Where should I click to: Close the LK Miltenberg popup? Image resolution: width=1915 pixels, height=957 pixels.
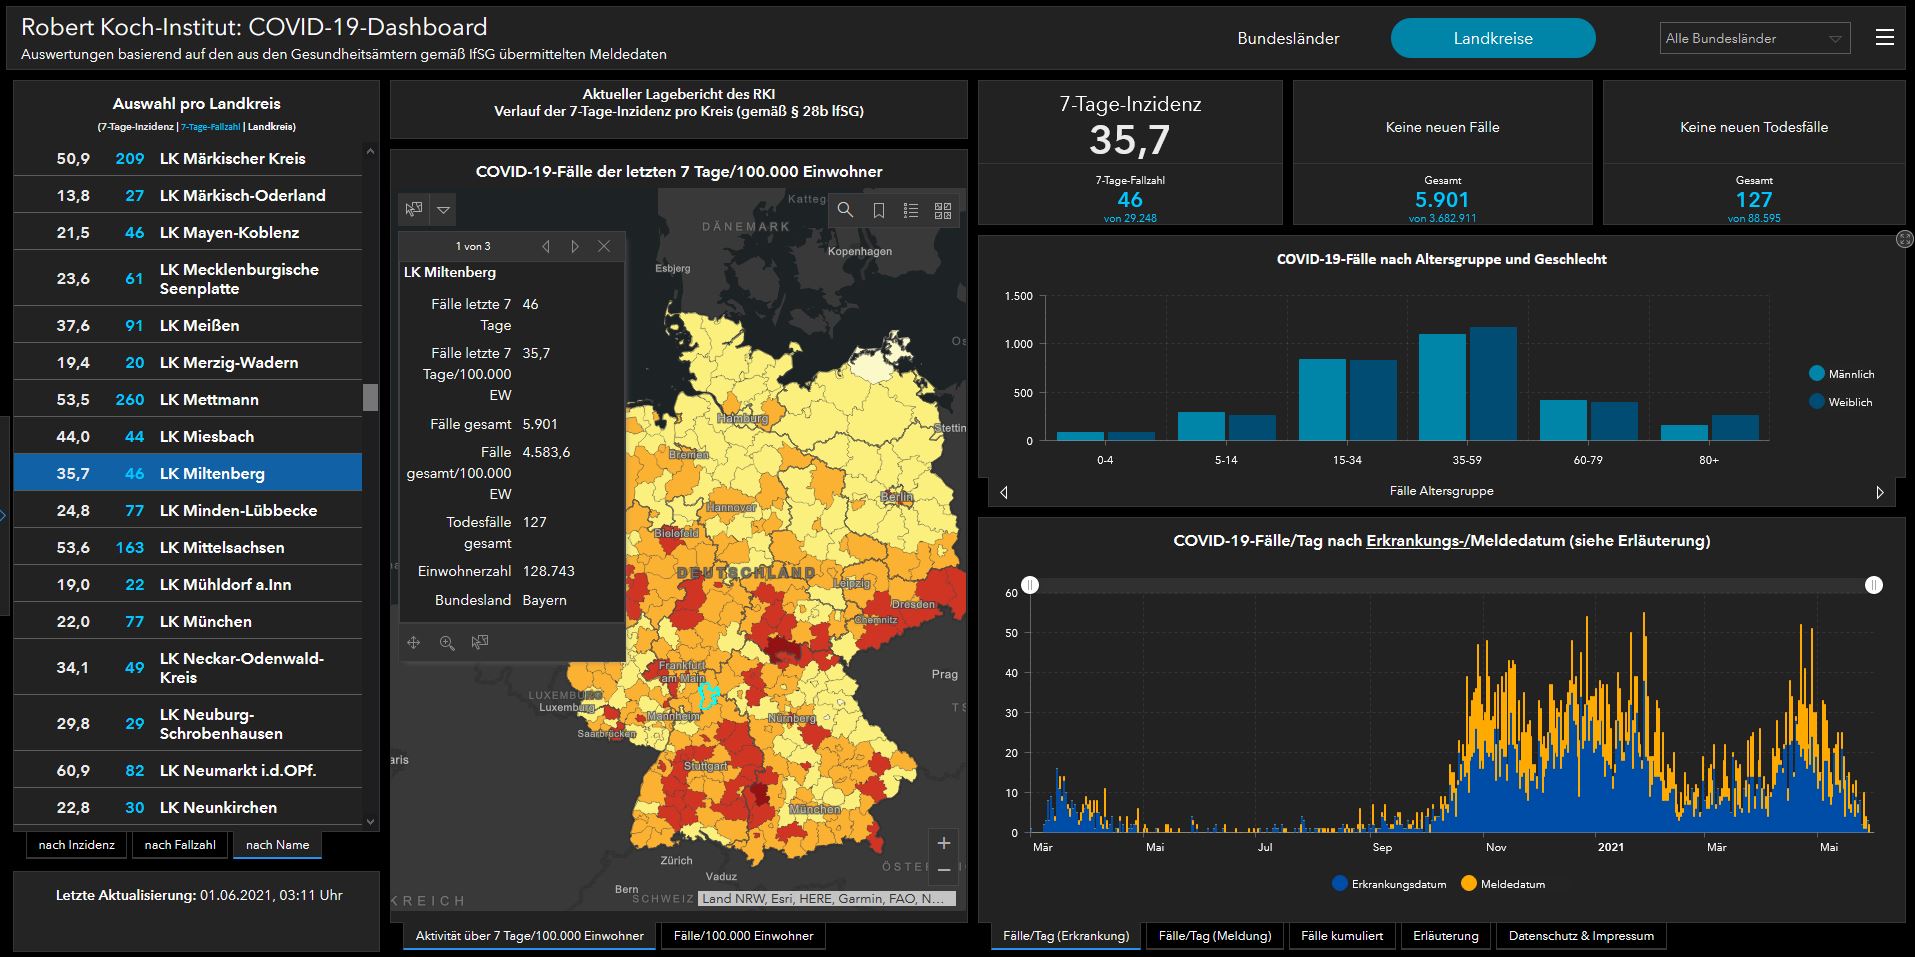click(604, 246)
